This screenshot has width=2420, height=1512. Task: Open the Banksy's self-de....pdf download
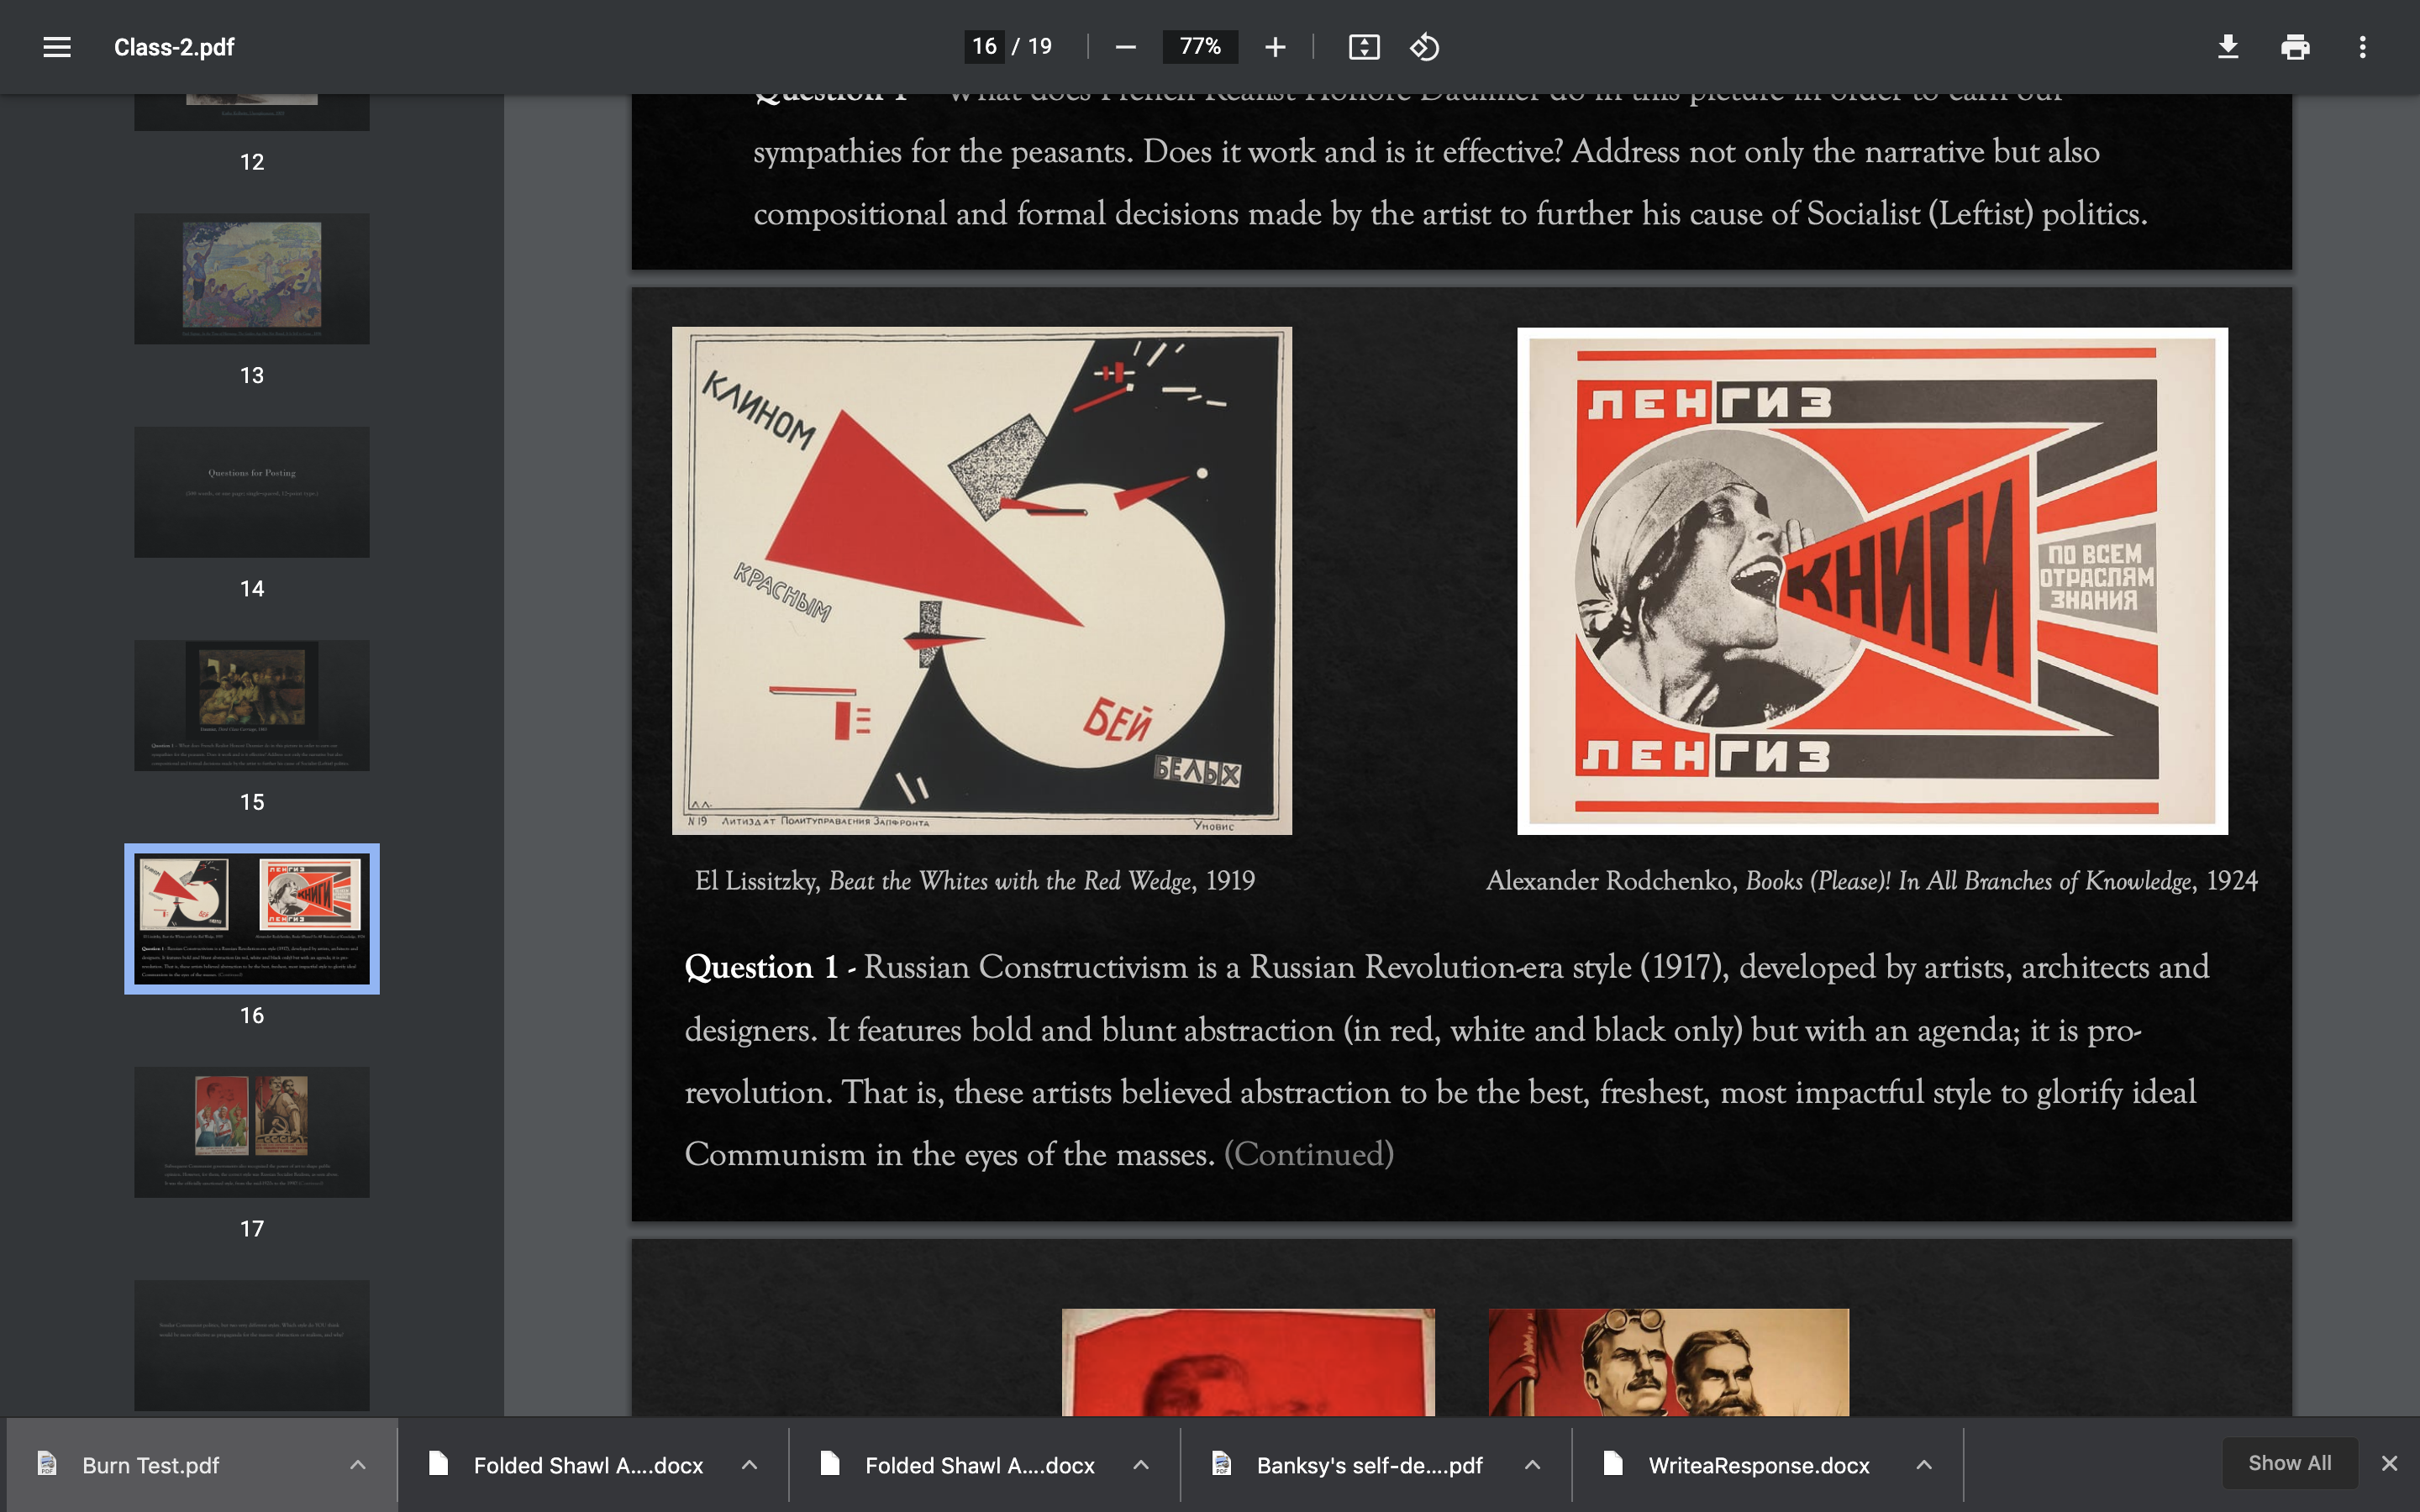1369,1465
